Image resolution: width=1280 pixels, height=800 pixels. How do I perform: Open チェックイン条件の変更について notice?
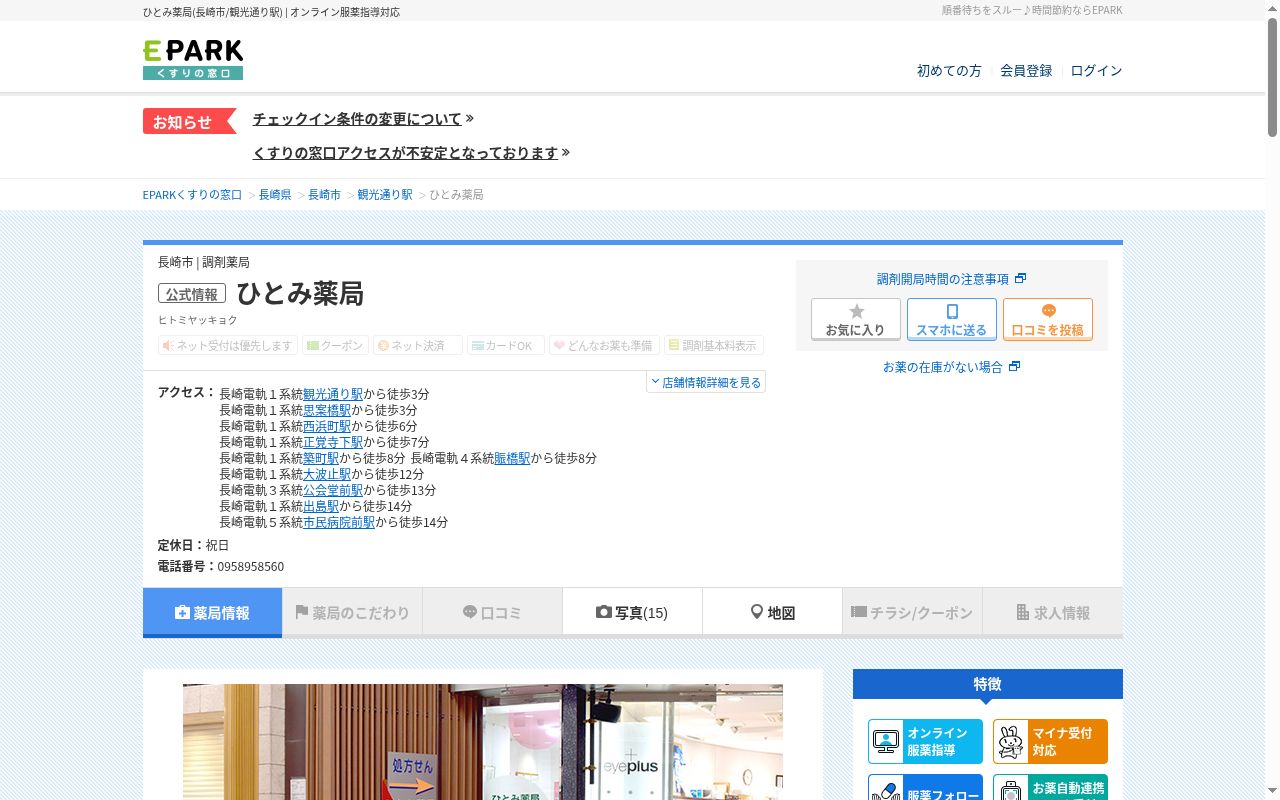(357, 119)
